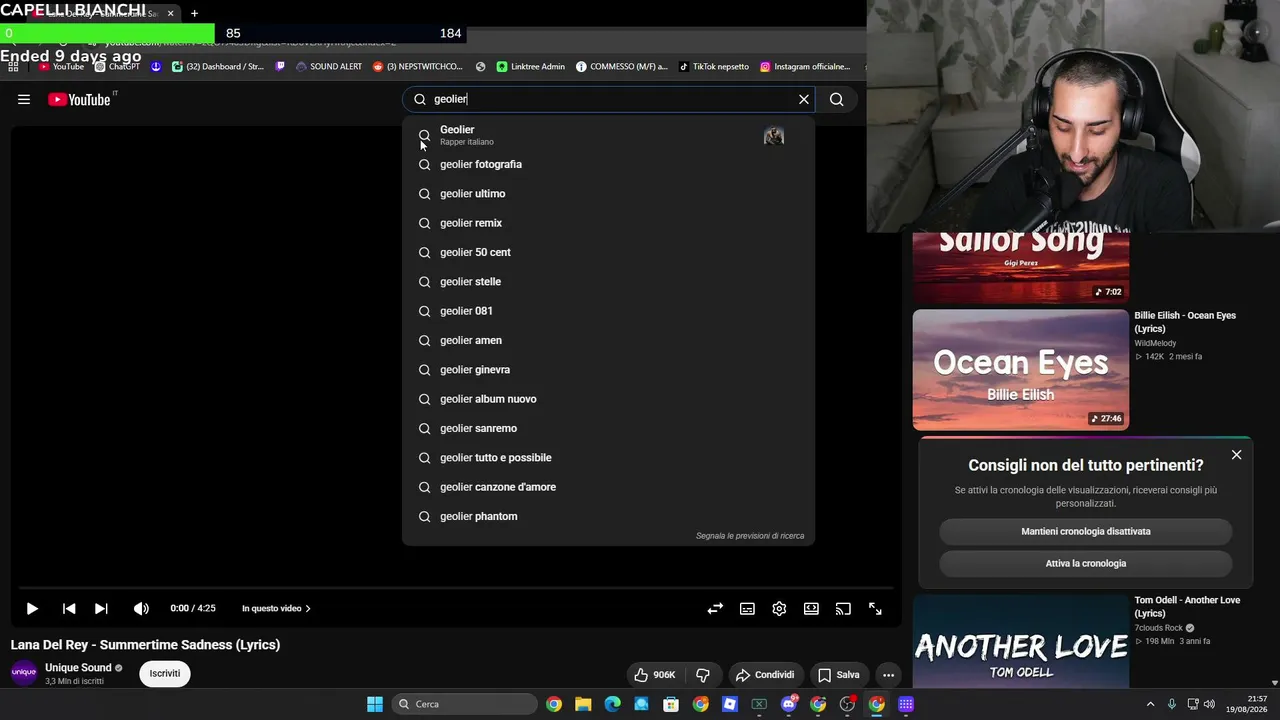The height and width of the screenshot is (720, 1280).
Task: Choose suggestion geolier ultimo
Action: [608, 193]
